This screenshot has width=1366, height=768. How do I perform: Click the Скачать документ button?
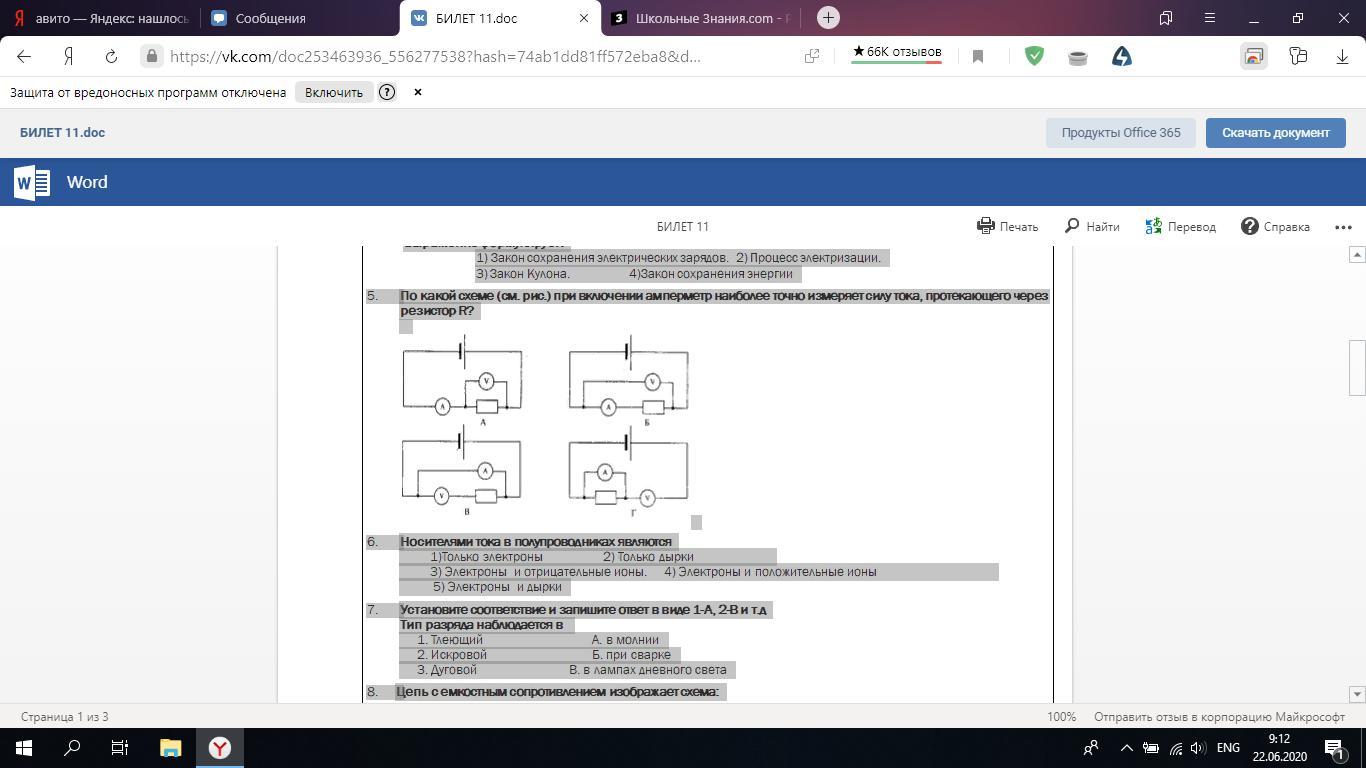1276,132
